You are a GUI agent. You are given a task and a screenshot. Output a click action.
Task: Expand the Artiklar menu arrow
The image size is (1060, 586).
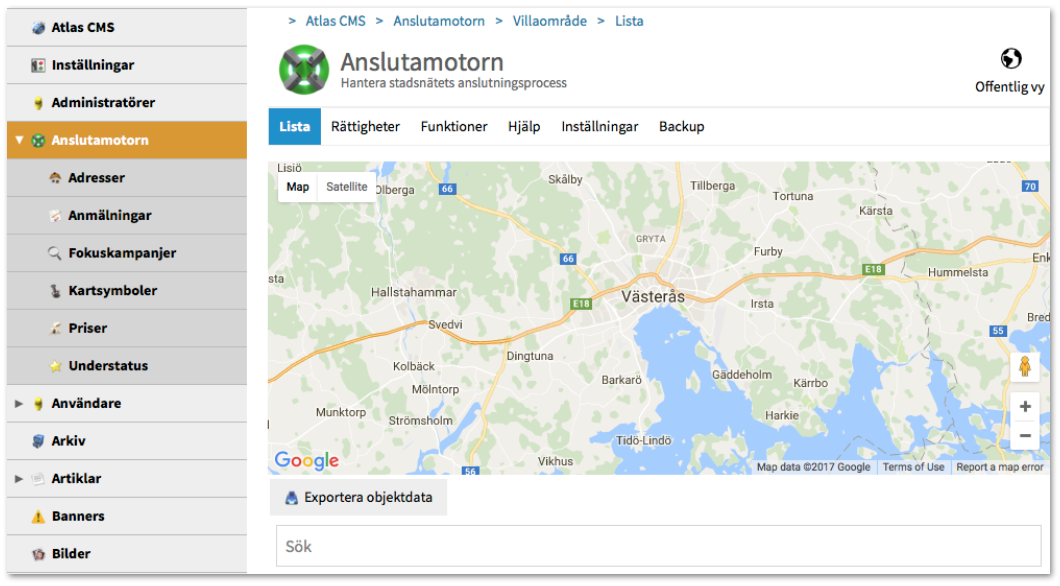click(19, 479)
